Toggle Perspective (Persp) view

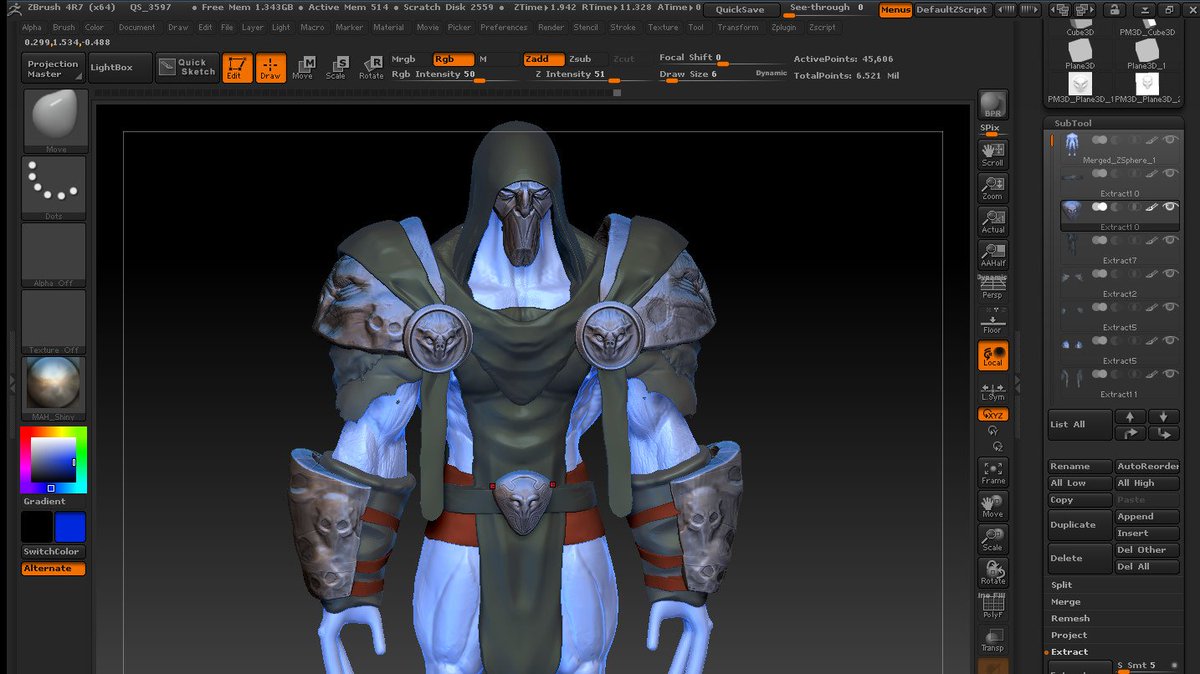pyautogui.click(x=993, y=288)
